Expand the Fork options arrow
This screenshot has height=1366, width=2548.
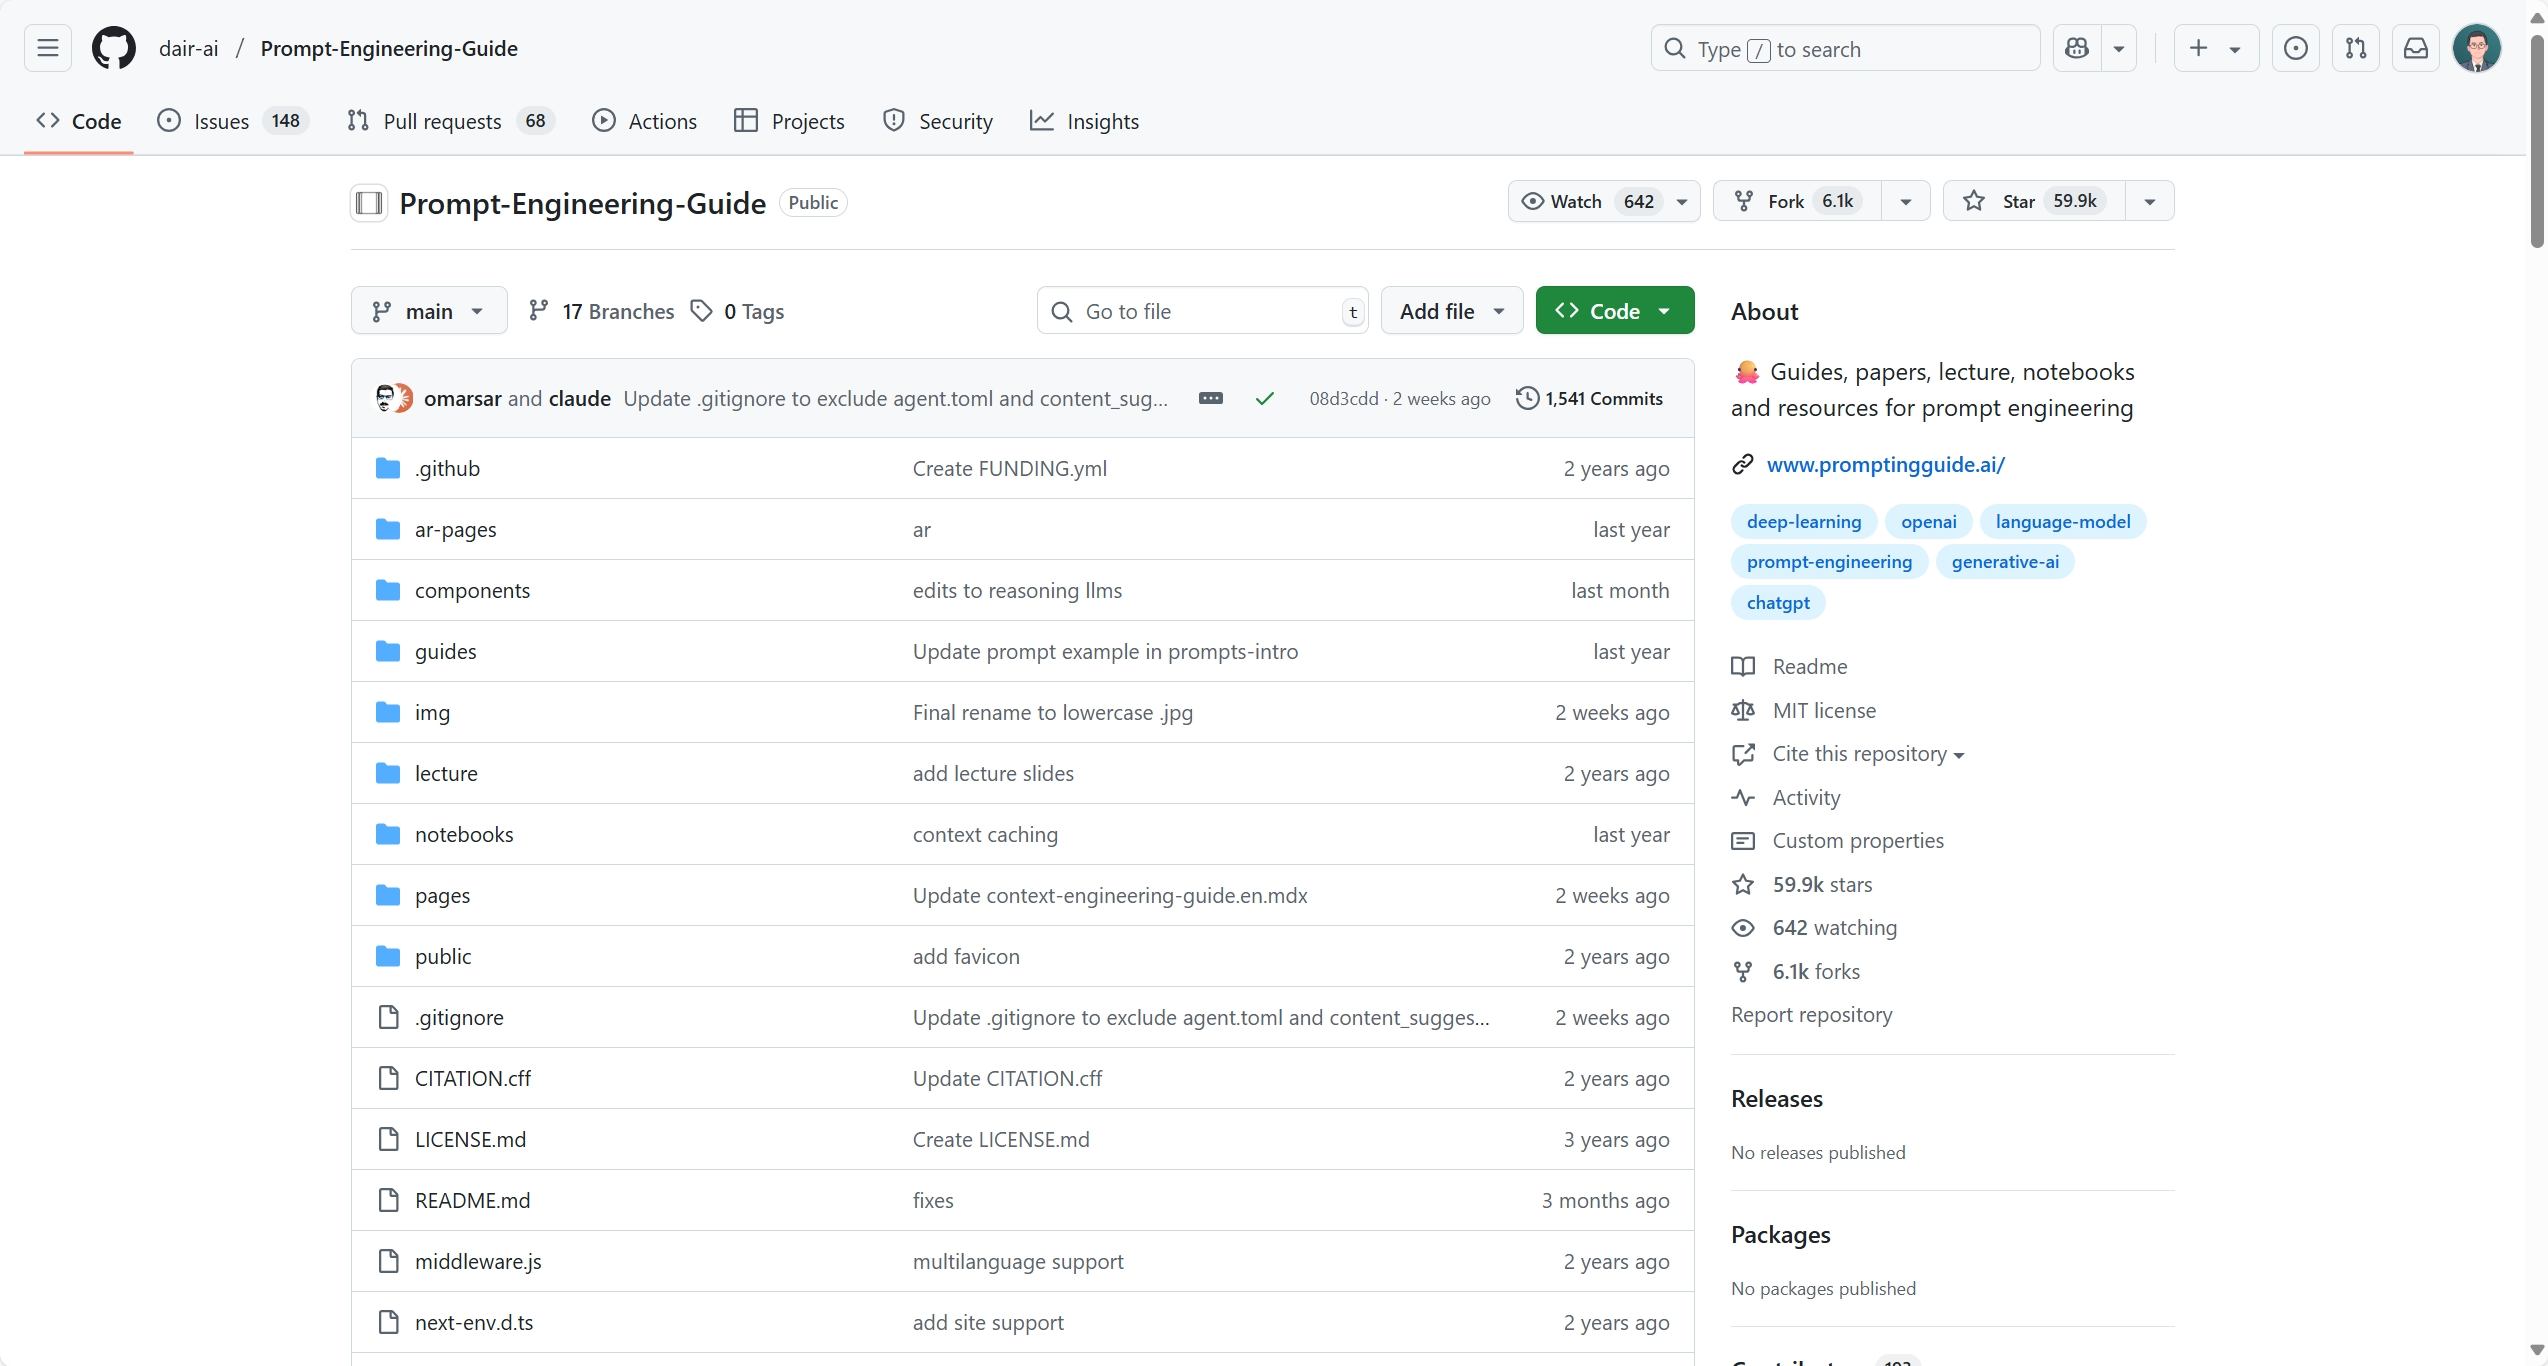click(1905, 201)
